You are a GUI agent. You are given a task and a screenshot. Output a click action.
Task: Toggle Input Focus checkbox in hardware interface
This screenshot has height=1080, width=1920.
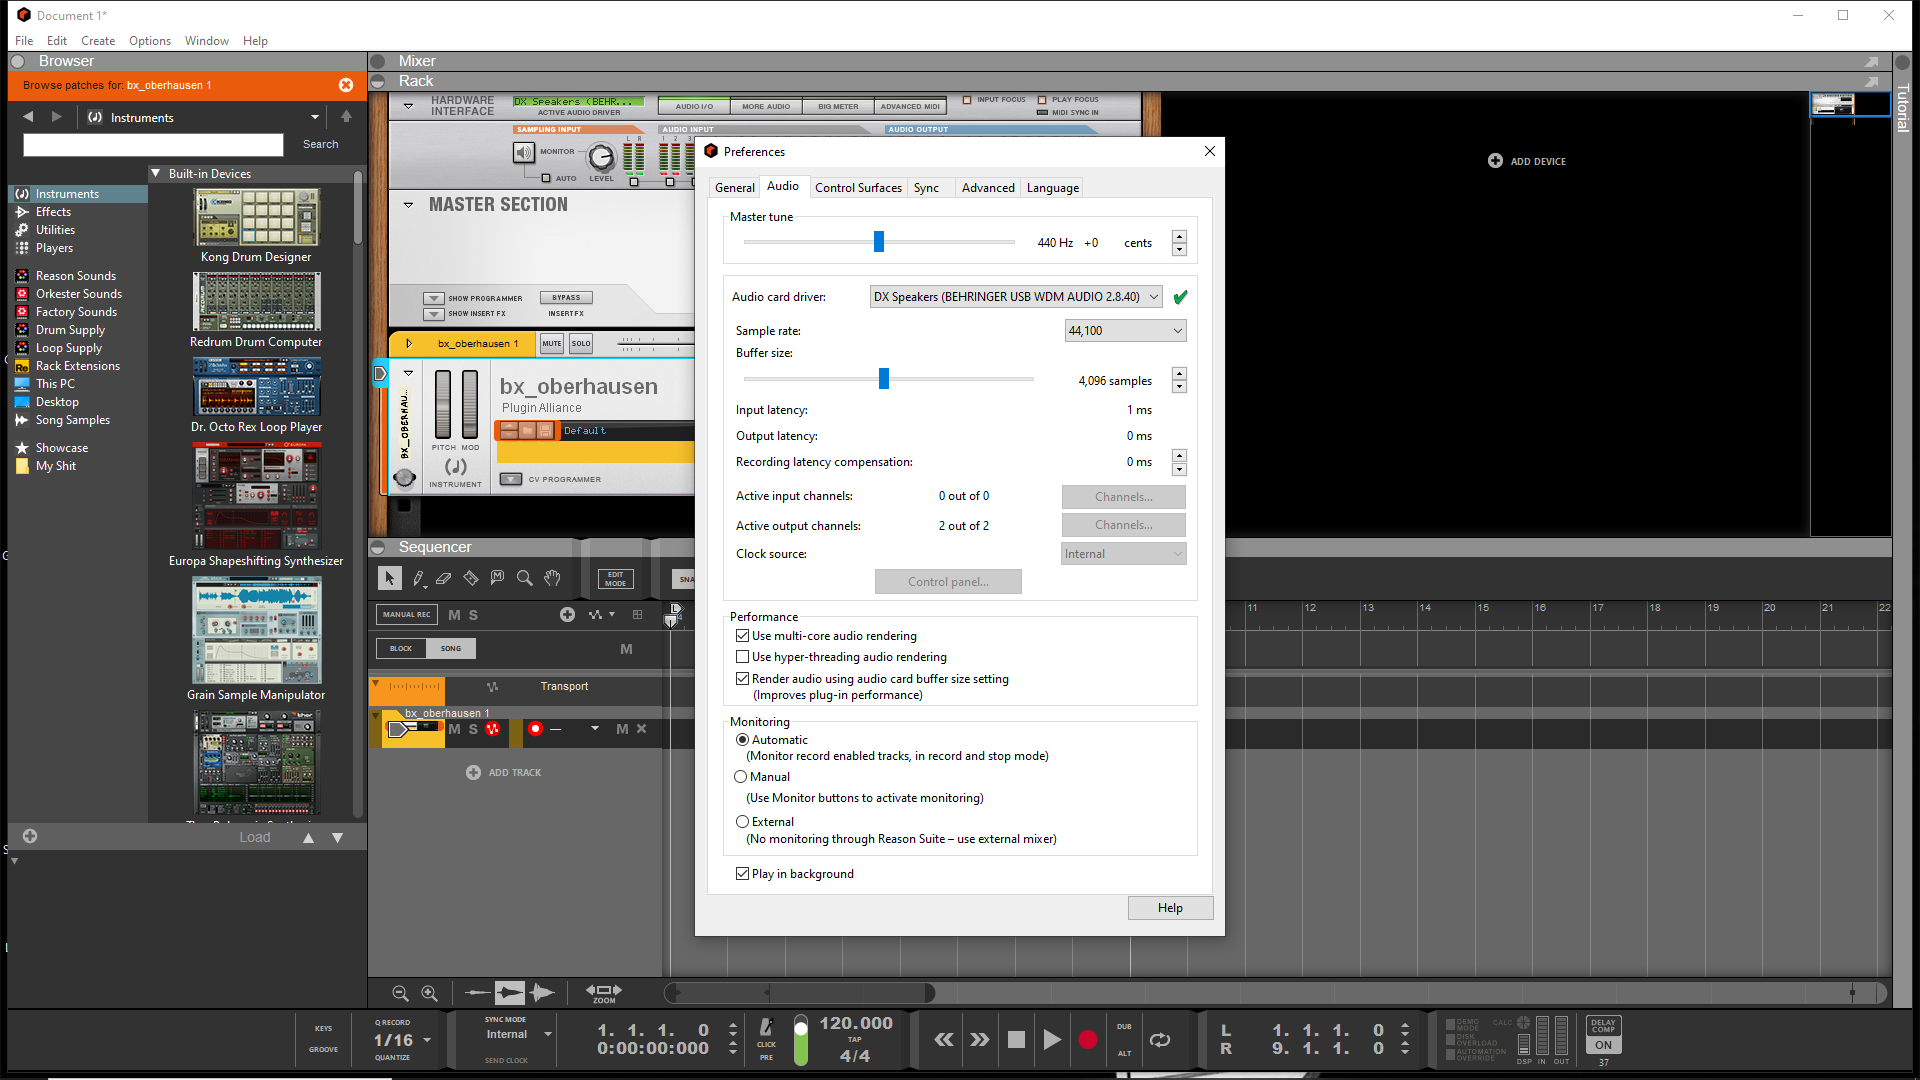[x=967, y=100]
